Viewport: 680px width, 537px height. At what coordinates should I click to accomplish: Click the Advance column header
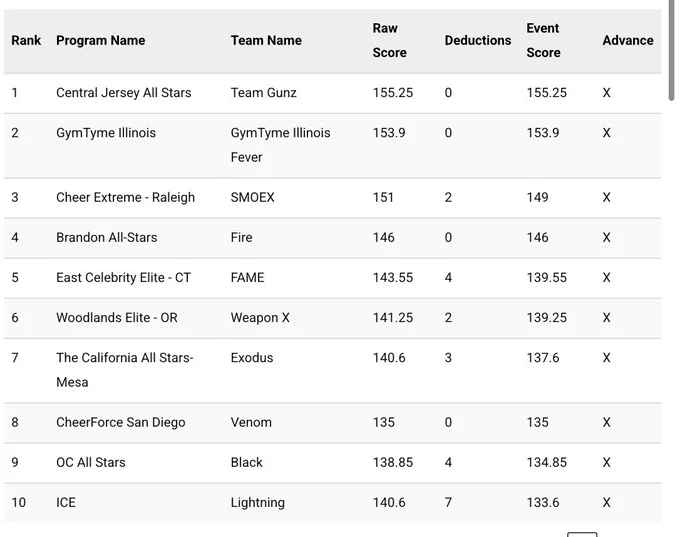(x=628, y=40)
